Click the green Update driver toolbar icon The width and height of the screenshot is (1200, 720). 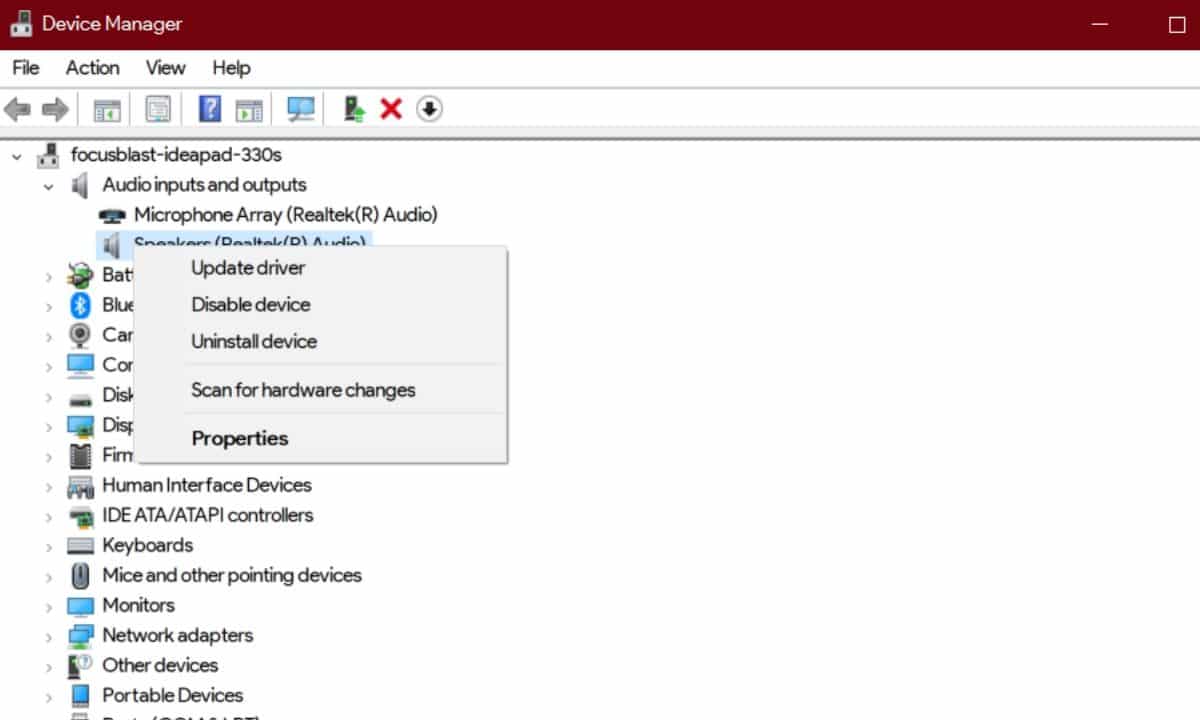(x=354, y=109)
